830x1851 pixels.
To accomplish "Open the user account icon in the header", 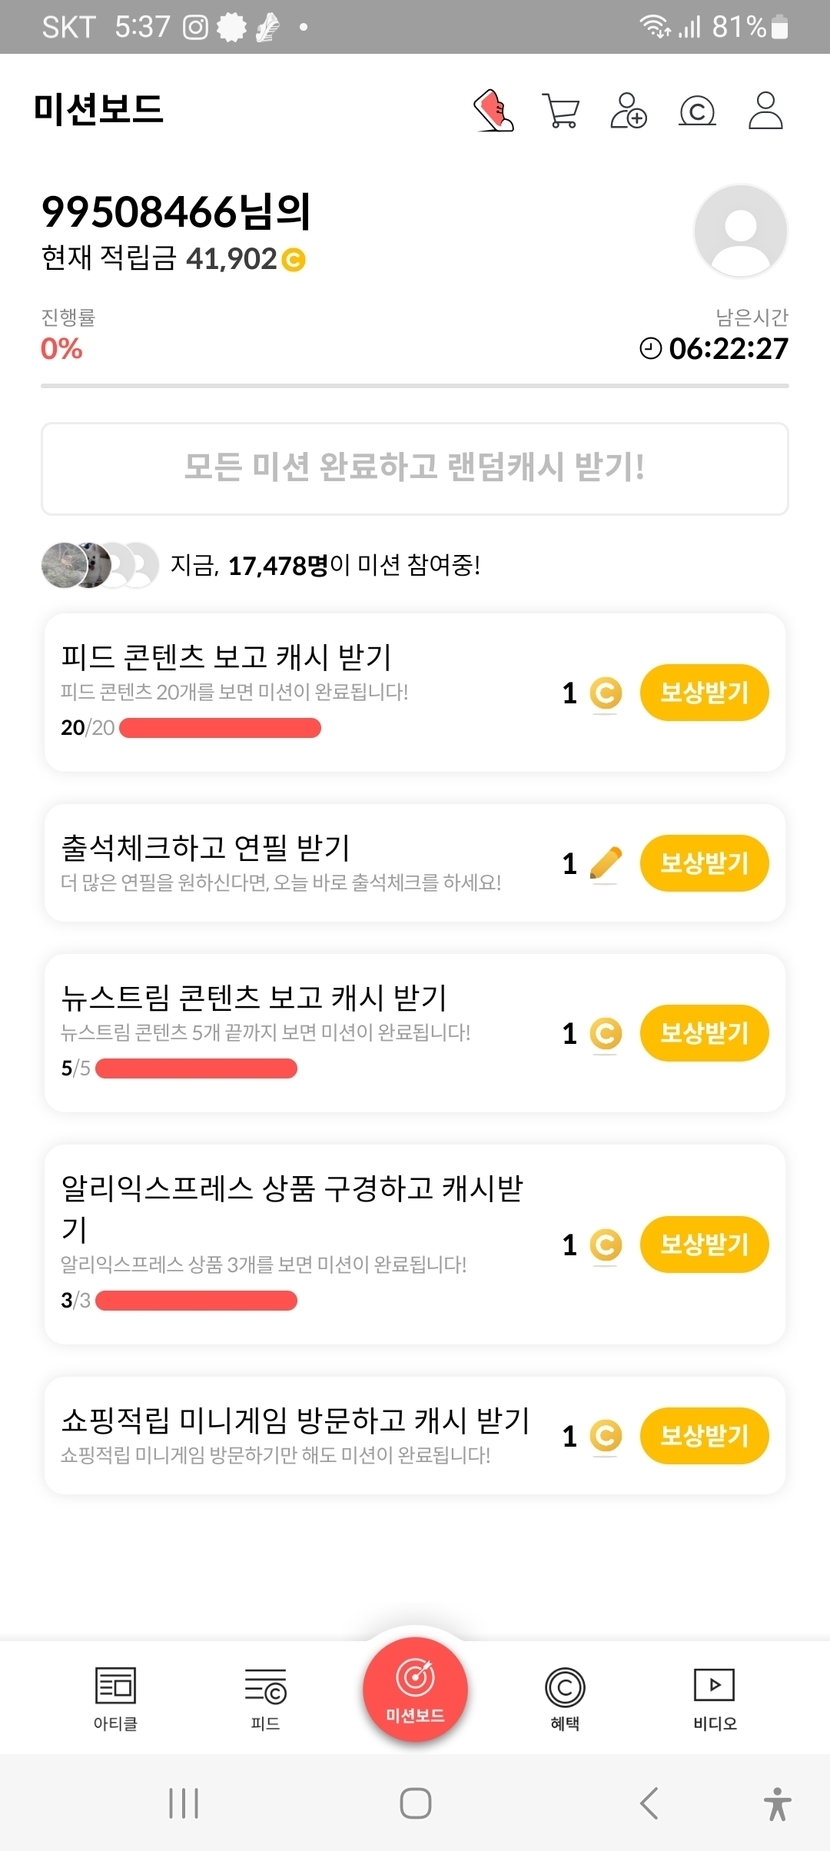I will tap(765, 110).
